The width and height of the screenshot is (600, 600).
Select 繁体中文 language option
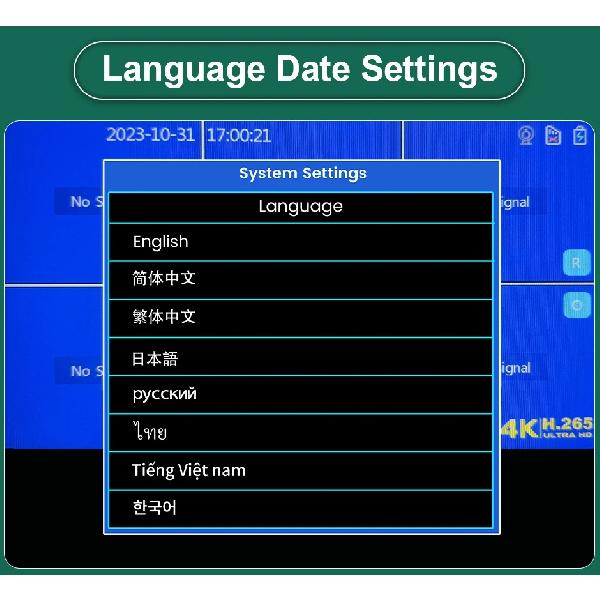point(300,318)
